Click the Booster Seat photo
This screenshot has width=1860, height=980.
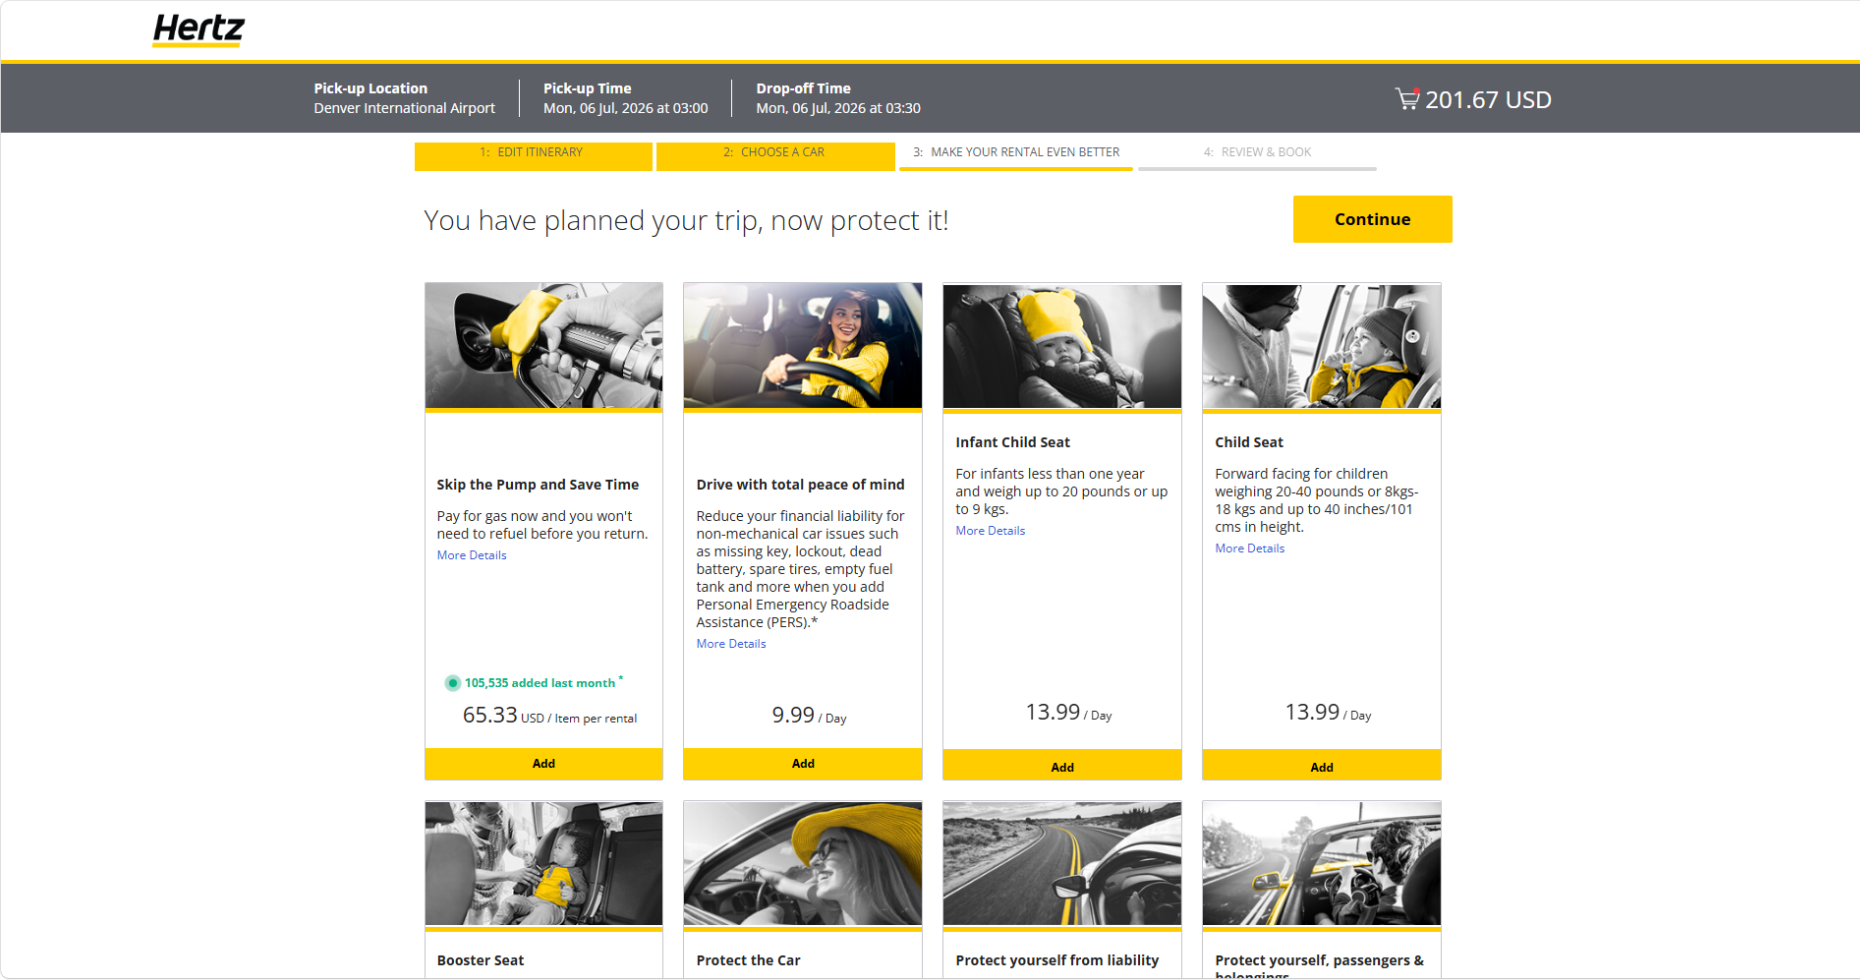(543, 863)
